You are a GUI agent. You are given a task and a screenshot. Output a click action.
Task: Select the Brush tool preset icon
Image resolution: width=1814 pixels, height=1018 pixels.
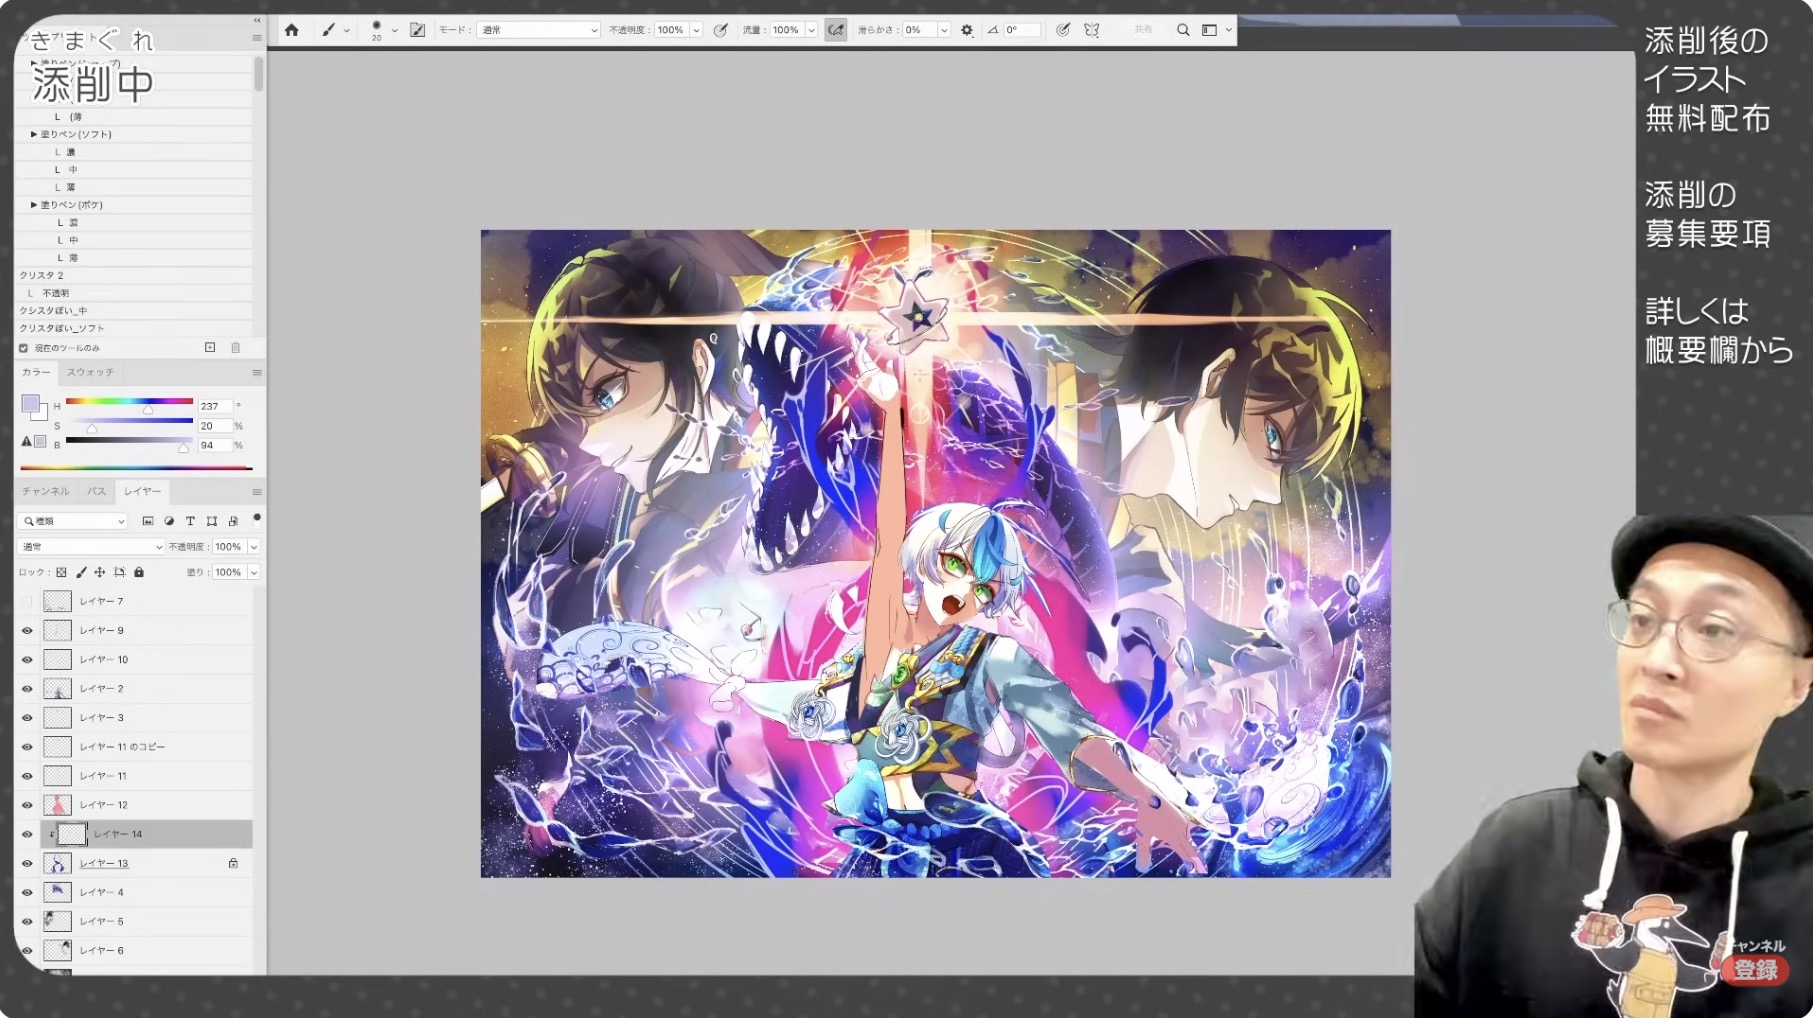(x=328, y=30)
